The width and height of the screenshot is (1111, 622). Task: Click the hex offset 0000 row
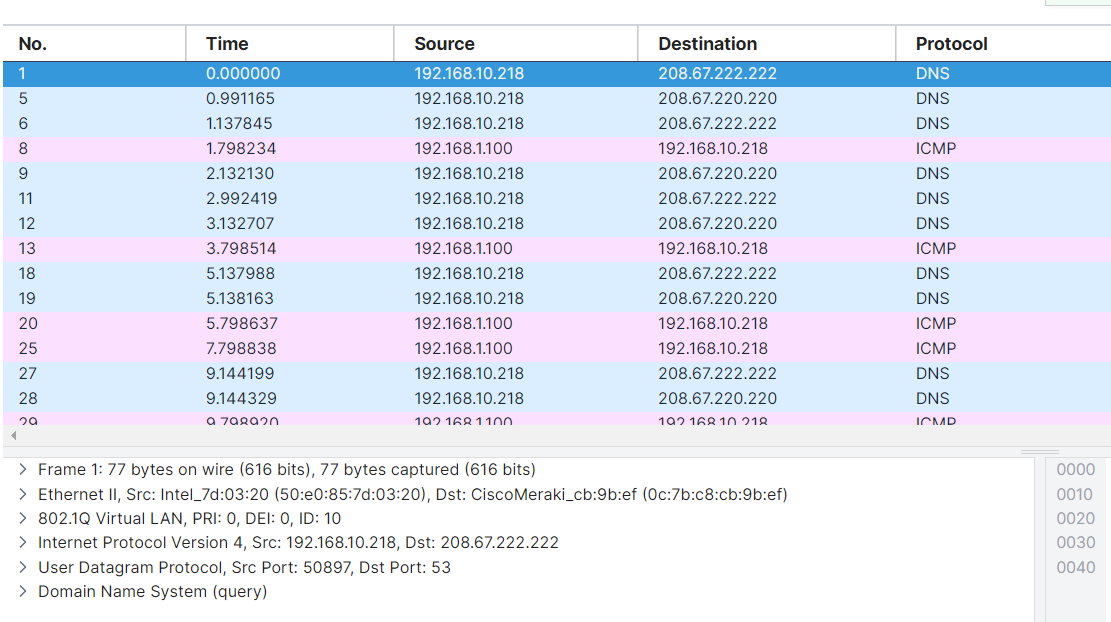[1074, 469]
